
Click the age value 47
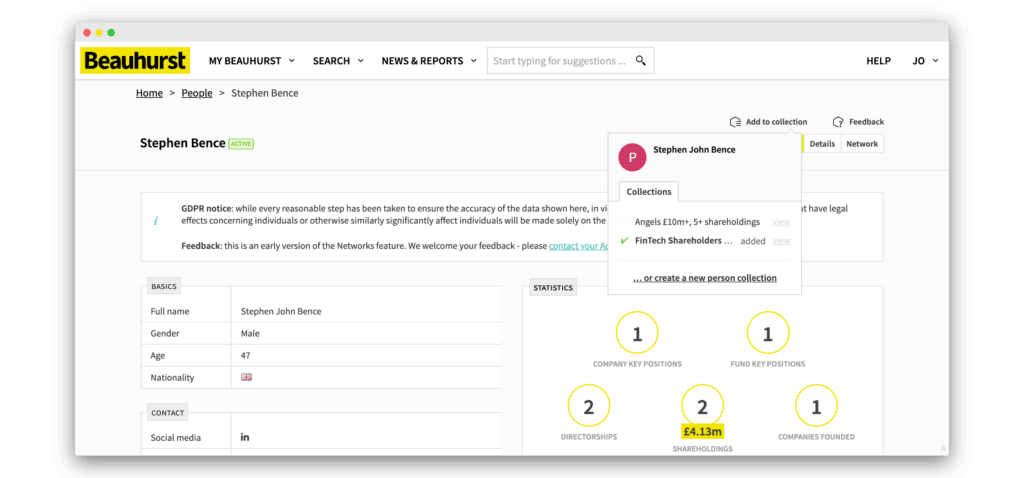(246, 356)
